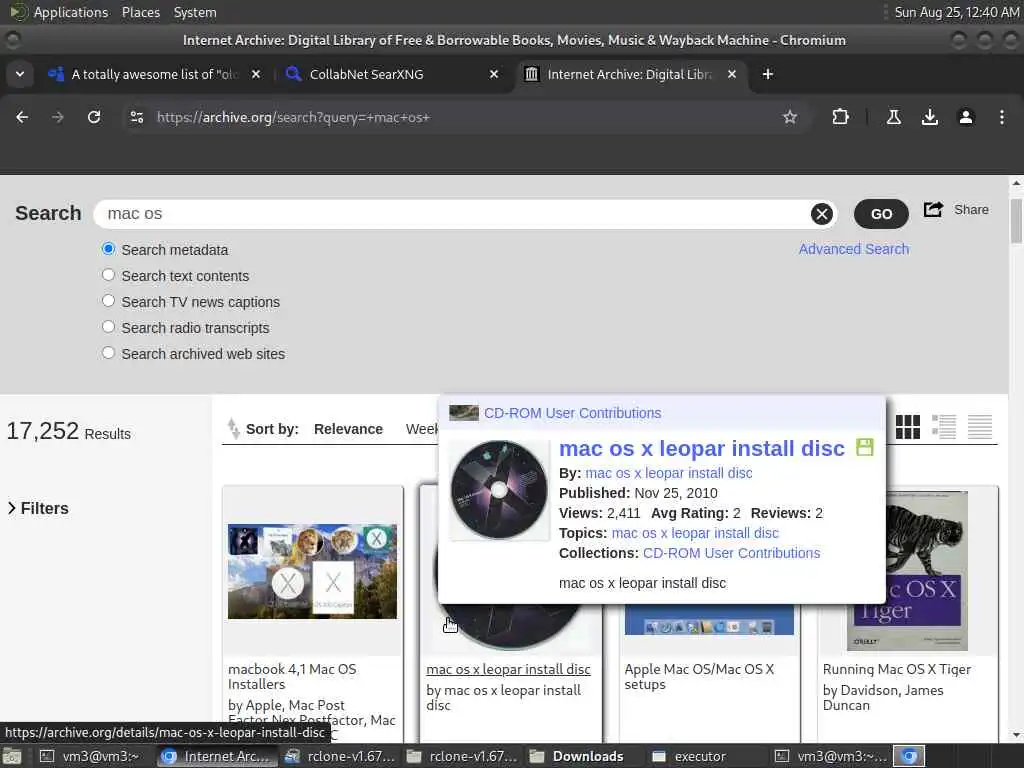Open the Places menu
Screen dimensions: 1024x768
pyautogui.click(x=140, y=12)
